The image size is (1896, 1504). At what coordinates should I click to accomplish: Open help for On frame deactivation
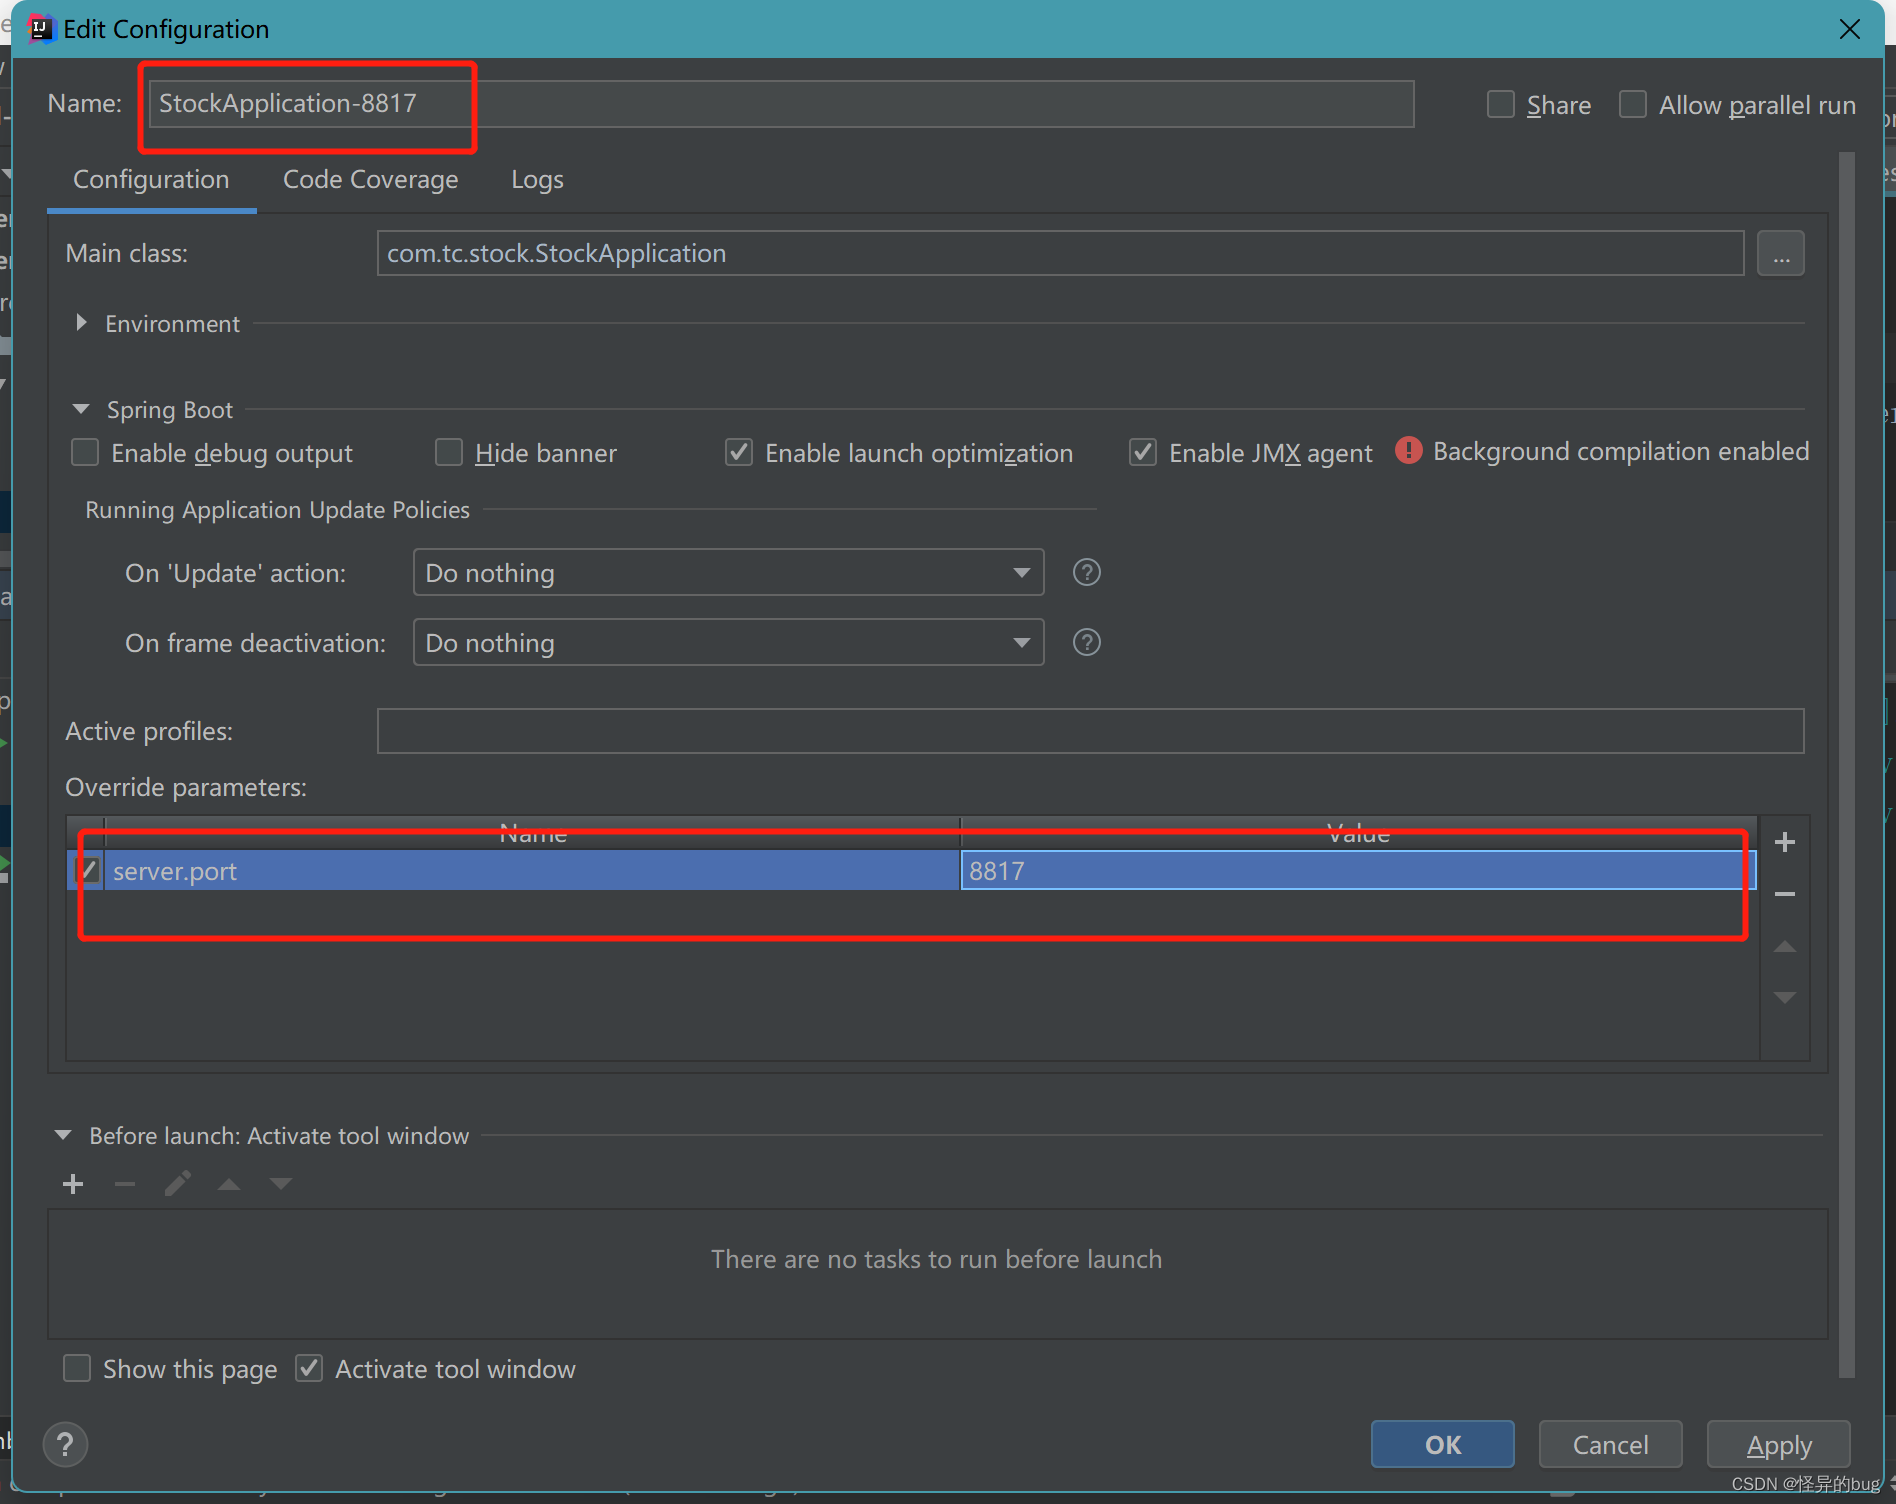[1086, 642]
